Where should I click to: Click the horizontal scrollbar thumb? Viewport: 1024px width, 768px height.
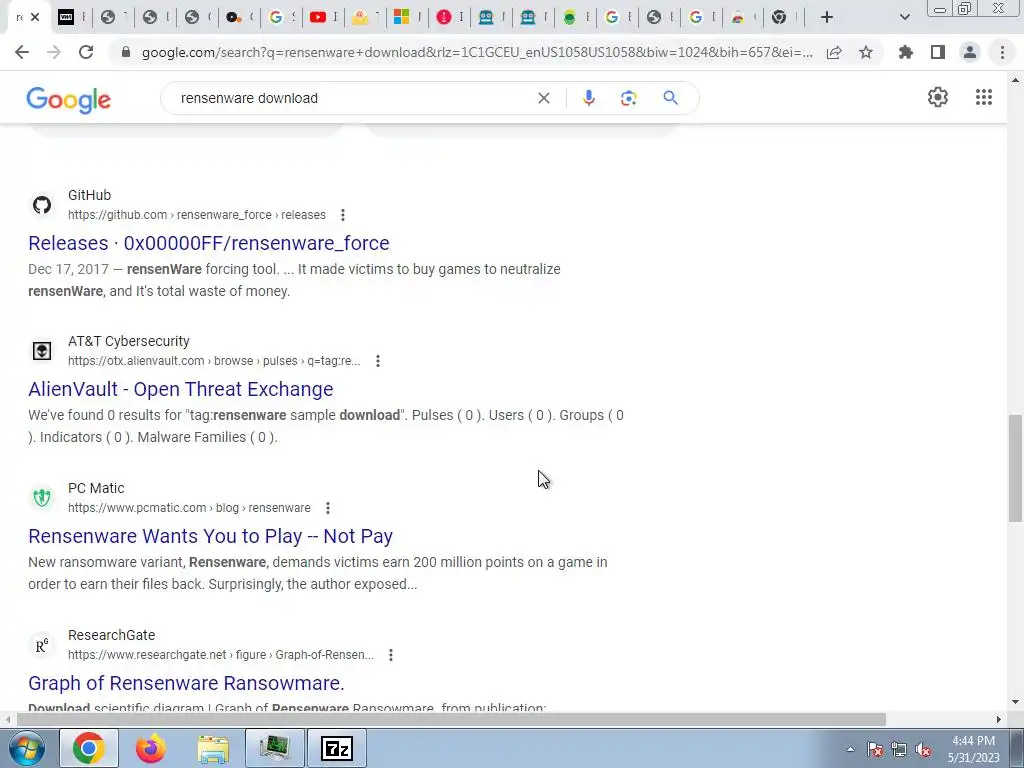pyautogui.click(x=451, y=720)
